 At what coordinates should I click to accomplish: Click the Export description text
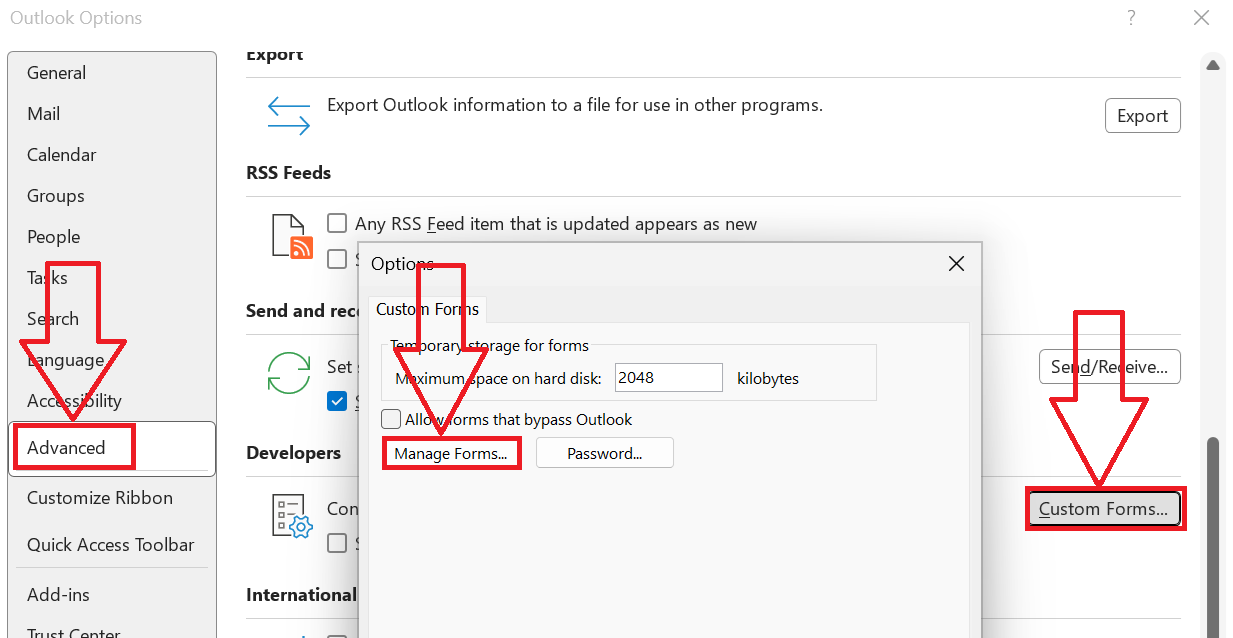(575, 105)
